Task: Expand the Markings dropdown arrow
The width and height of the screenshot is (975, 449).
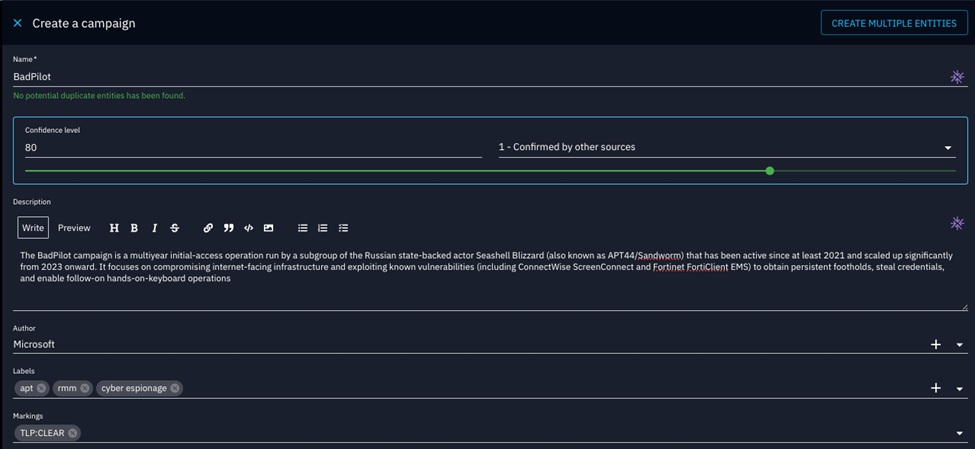Action: click(959, 433)
